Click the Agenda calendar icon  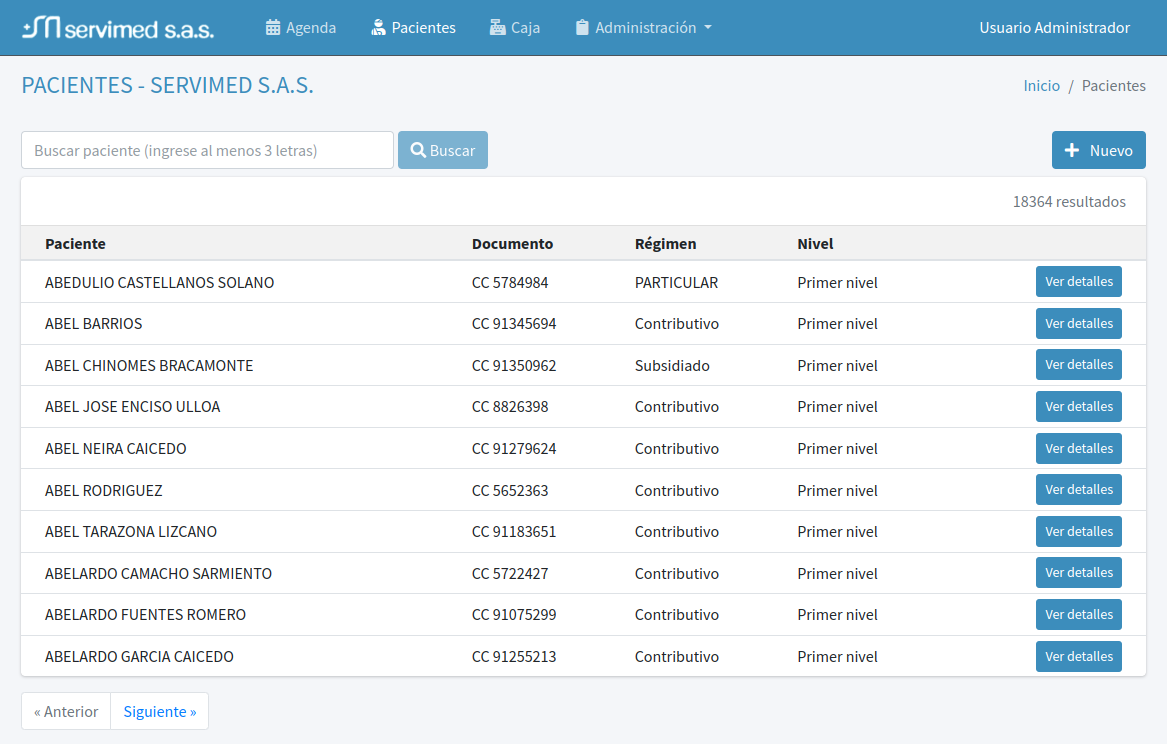[x=273, y=28]
